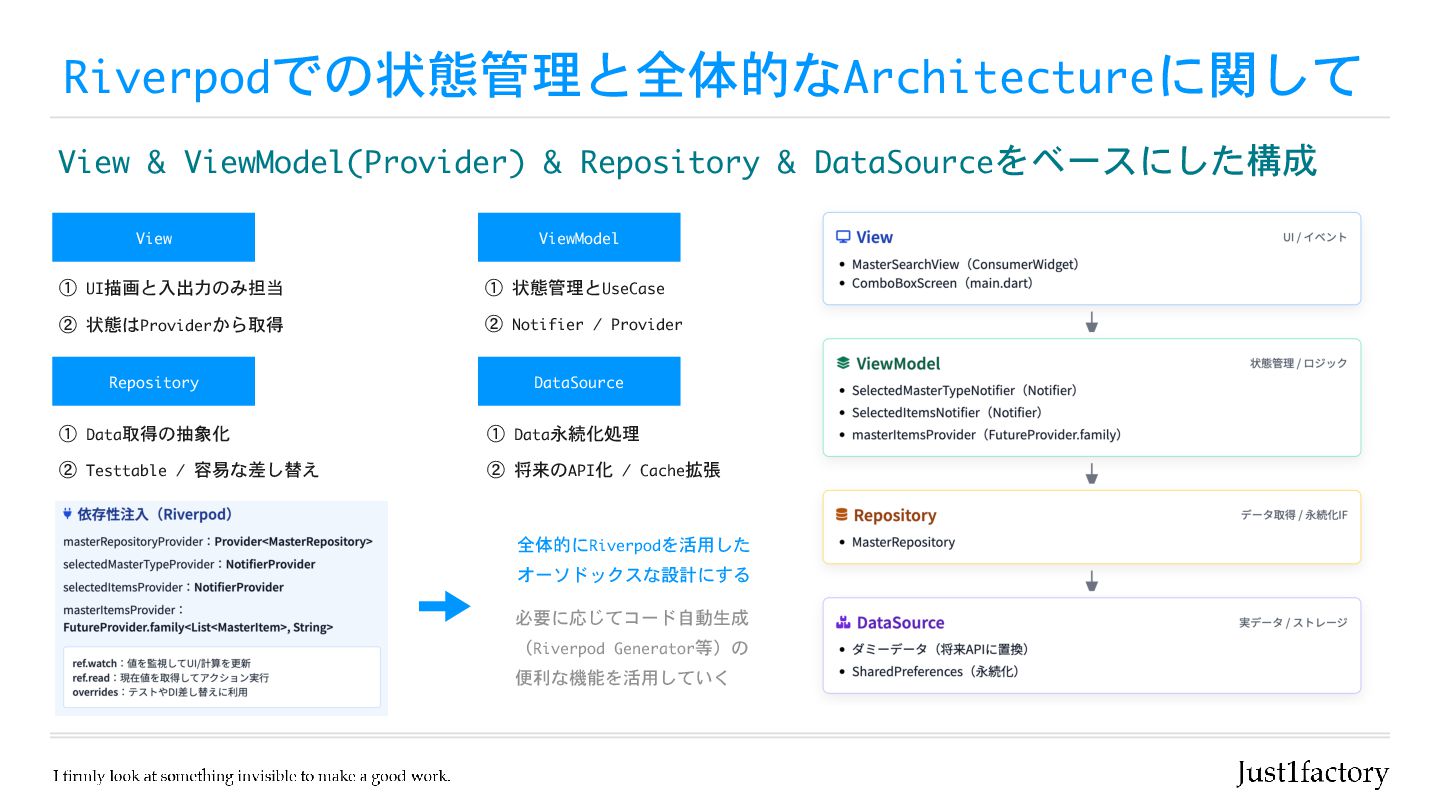Click the text 状態はProviderから取得

pyautogui.click(x=184, y=324)
